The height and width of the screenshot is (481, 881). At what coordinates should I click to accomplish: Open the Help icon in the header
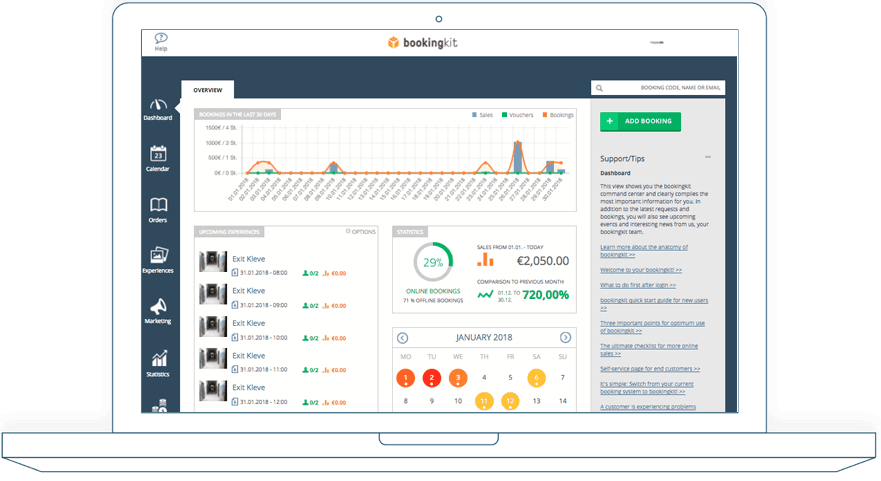point(161,41)
